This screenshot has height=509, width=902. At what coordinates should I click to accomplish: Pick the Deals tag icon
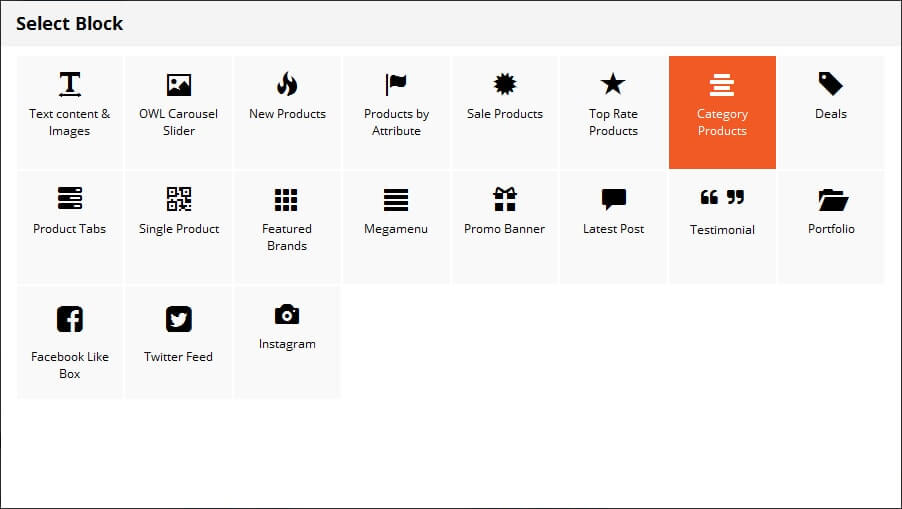(831, 84)
